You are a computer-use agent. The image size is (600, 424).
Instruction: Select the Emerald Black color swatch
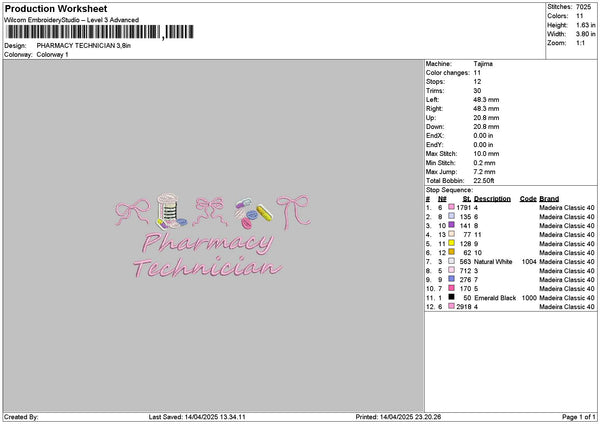452,297
